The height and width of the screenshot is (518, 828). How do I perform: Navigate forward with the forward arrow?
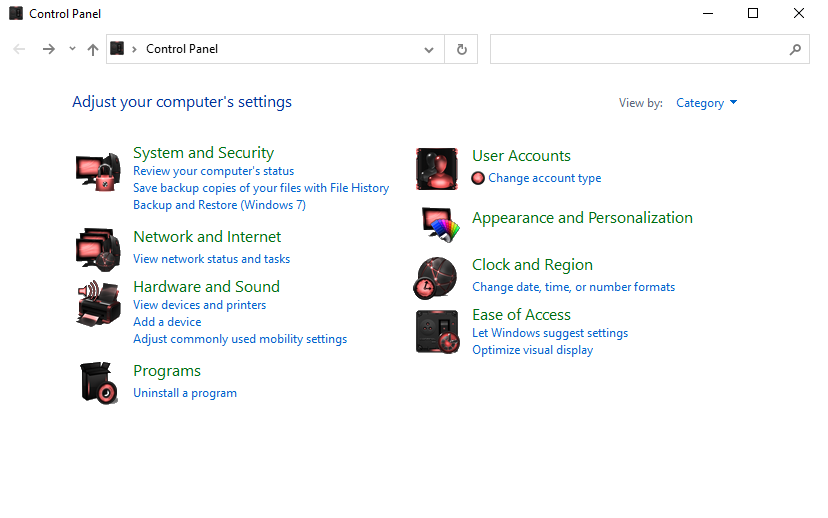pos(48,49)
